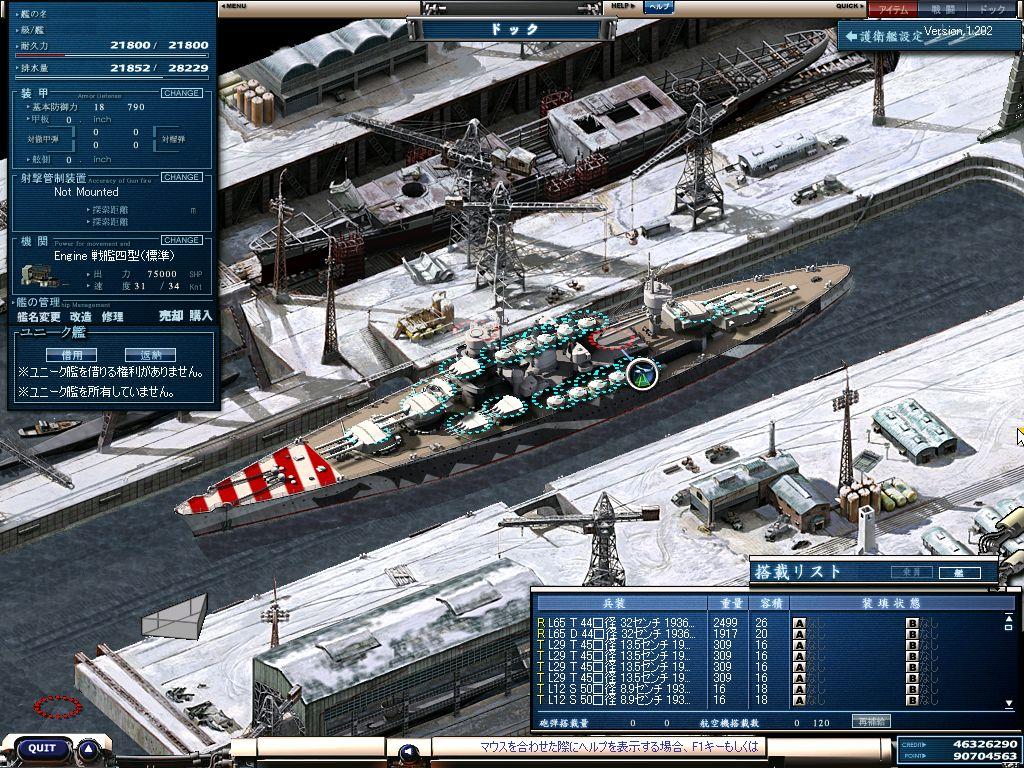1024x768 pixels.
Task: Click the radar icon on the battleship
Action: click(x=642, y=373)
